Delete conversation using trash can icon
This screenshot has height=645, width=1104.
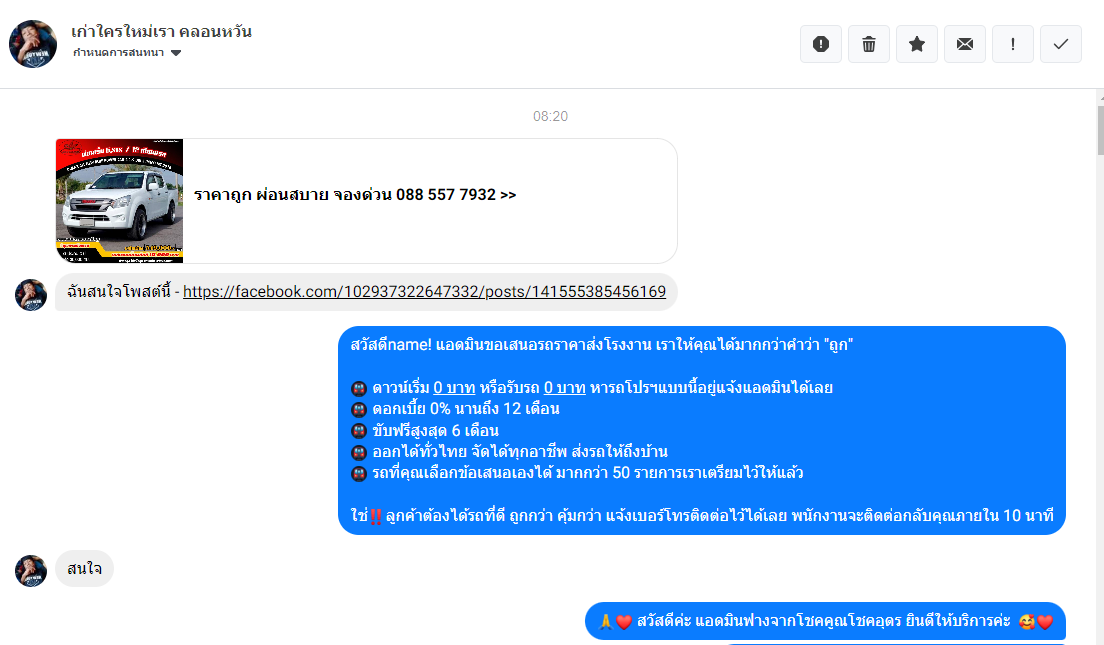click(x=869, y=44)
